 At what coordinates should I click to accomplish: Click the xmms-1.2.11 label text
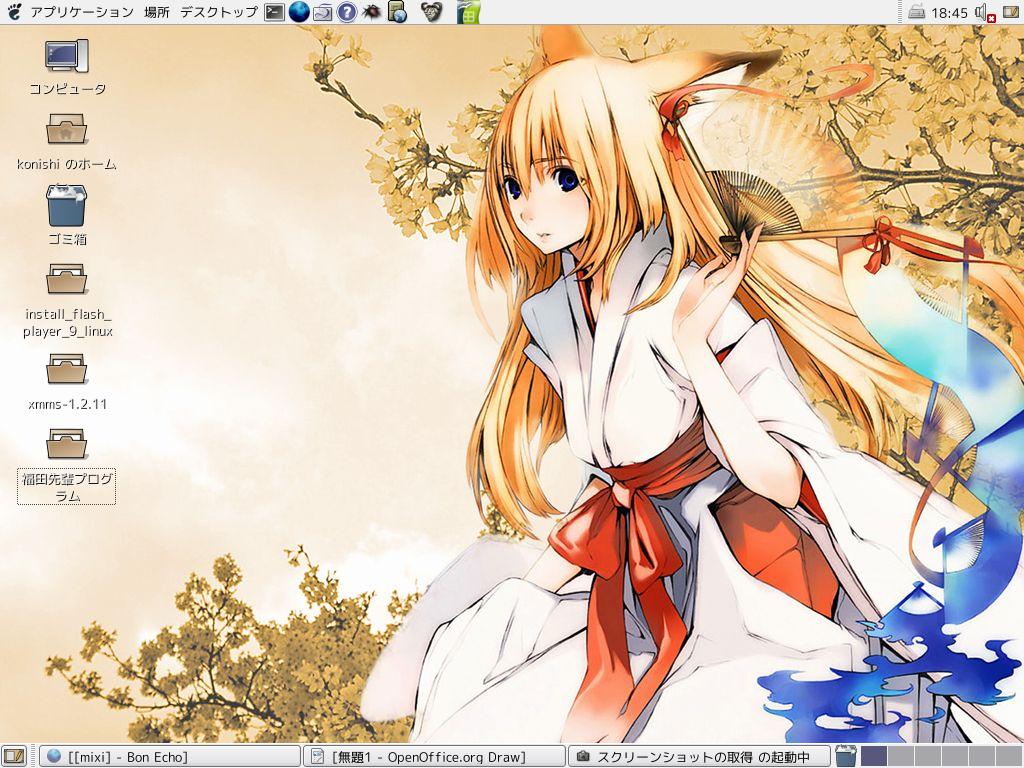point(67,404)
